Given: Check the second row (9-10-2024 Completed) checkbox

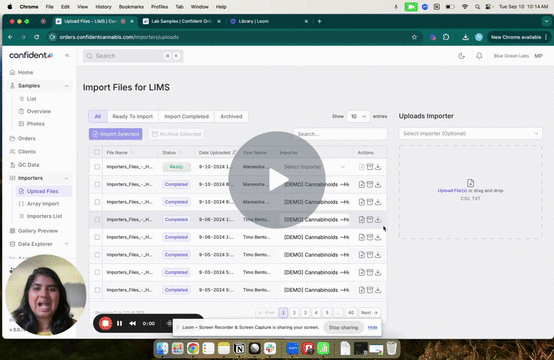Looking at the screenshot, I should pos(97,184).
